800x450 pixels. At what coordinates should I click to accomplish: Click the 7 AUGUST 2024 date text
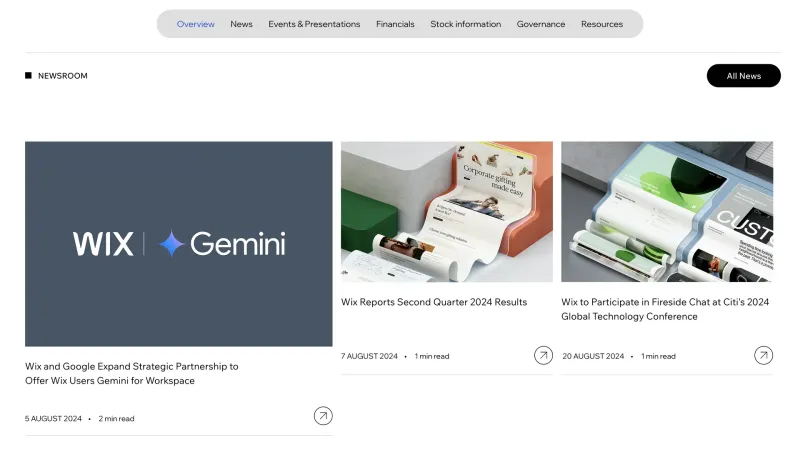[x=369, y=356]
